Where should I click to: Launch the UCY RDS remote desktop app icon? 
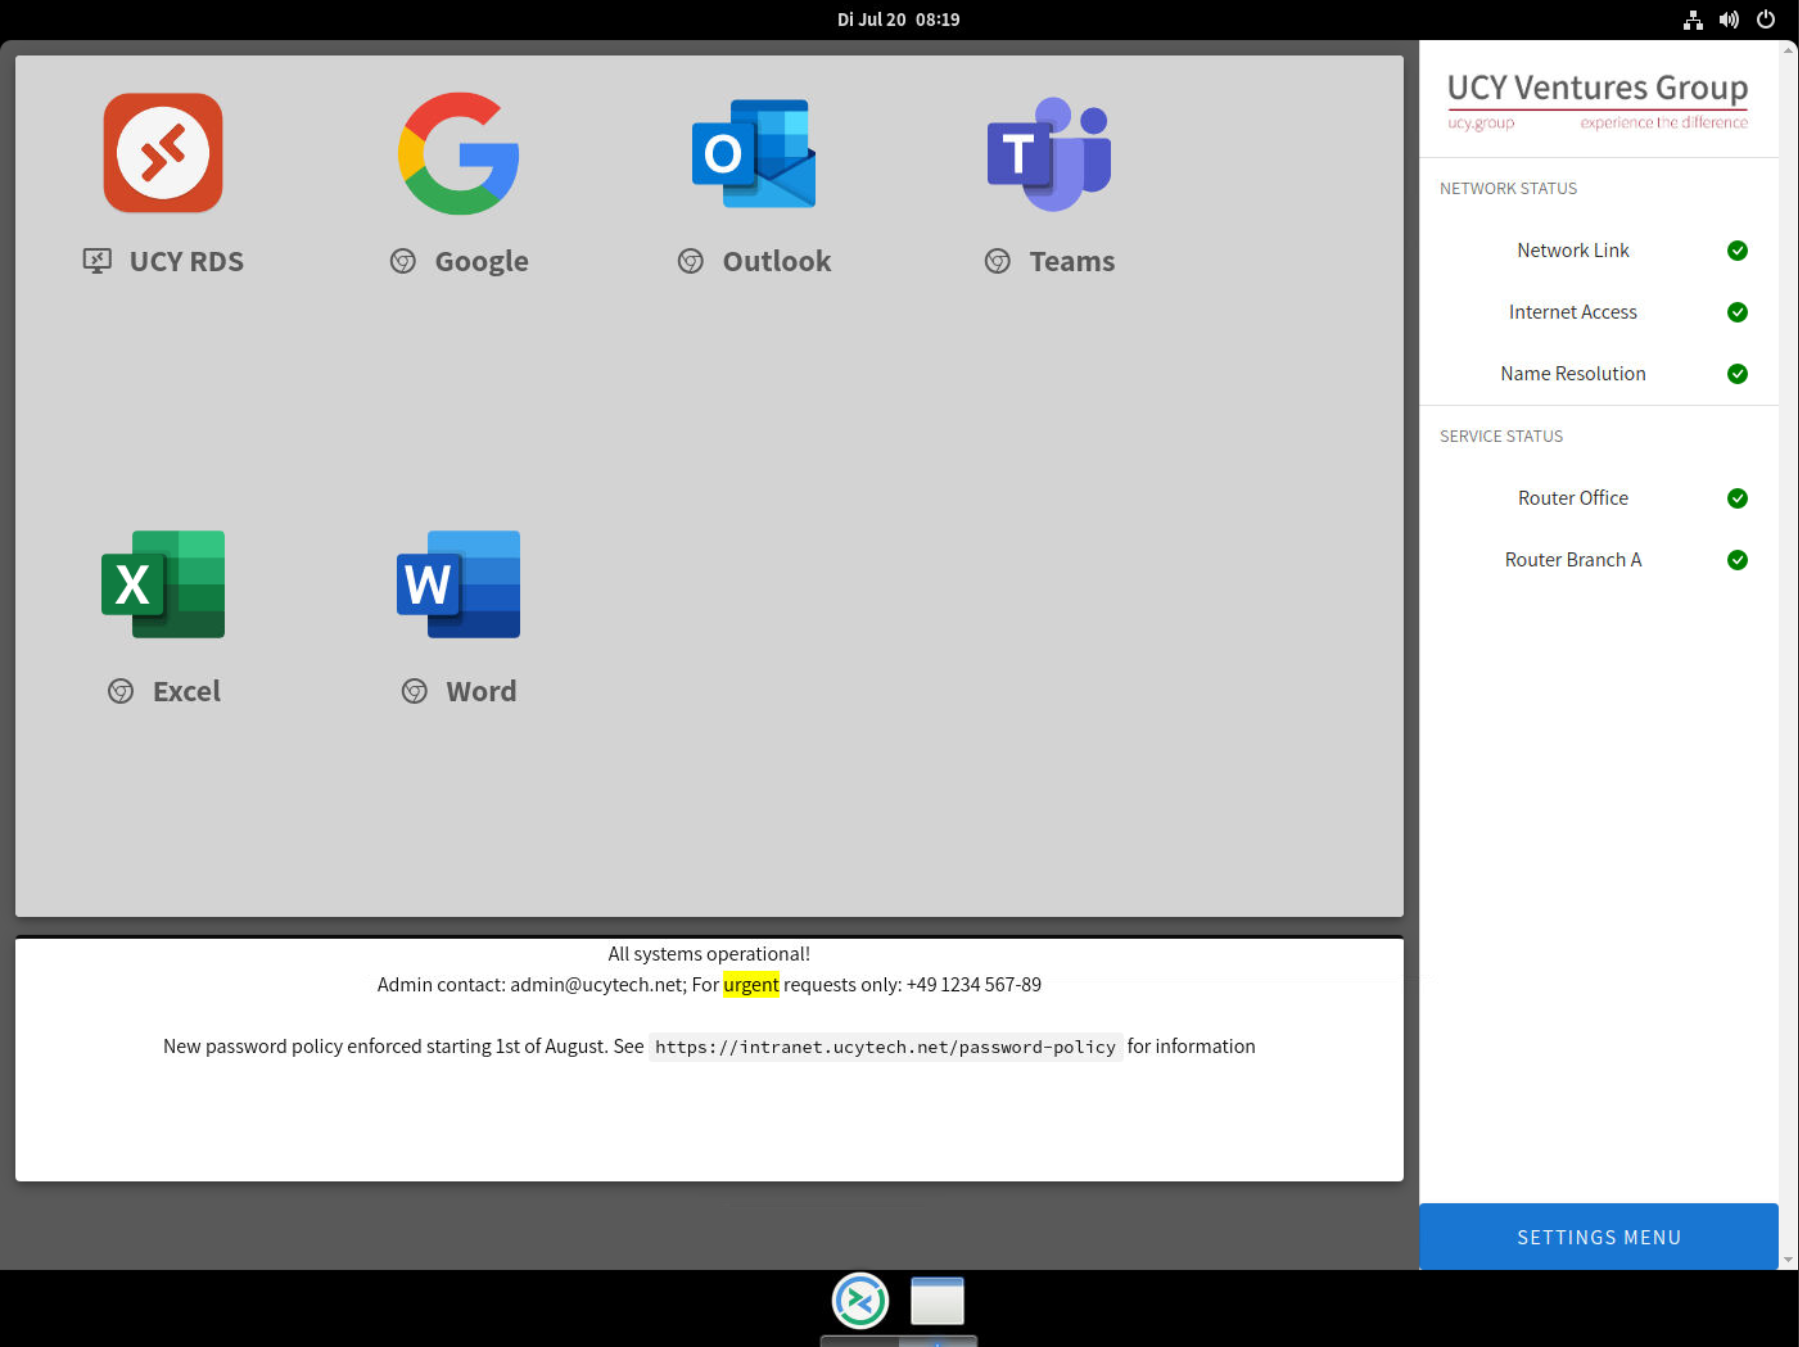(163, 153)
